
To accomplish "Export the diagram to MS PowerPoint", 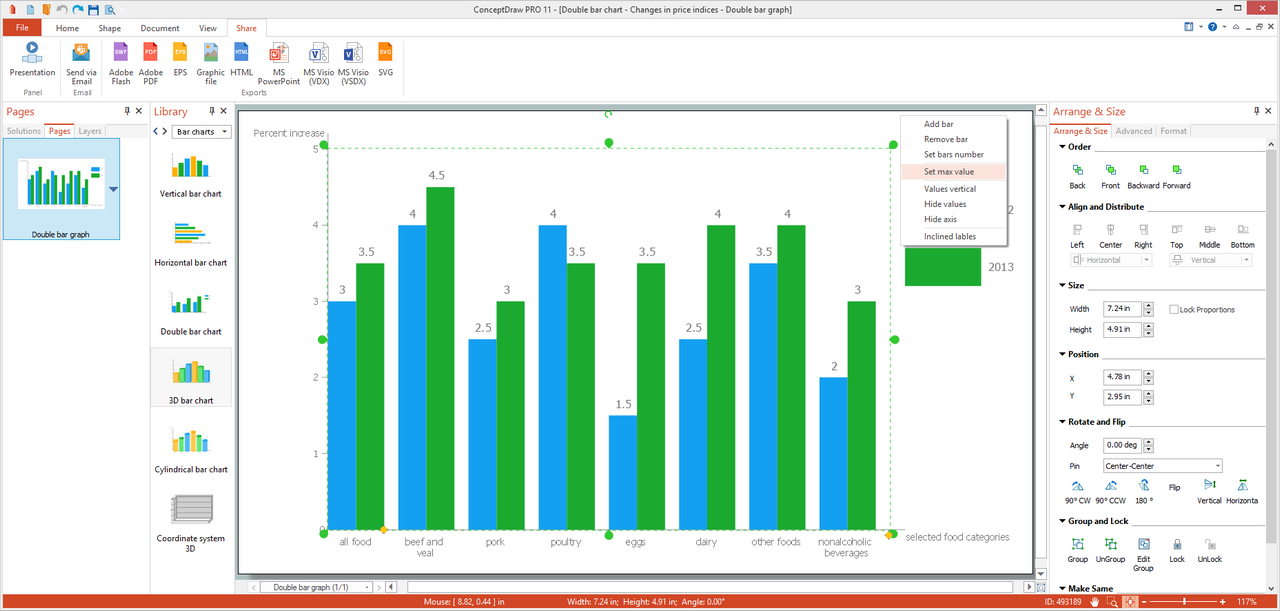I will 279,54.
